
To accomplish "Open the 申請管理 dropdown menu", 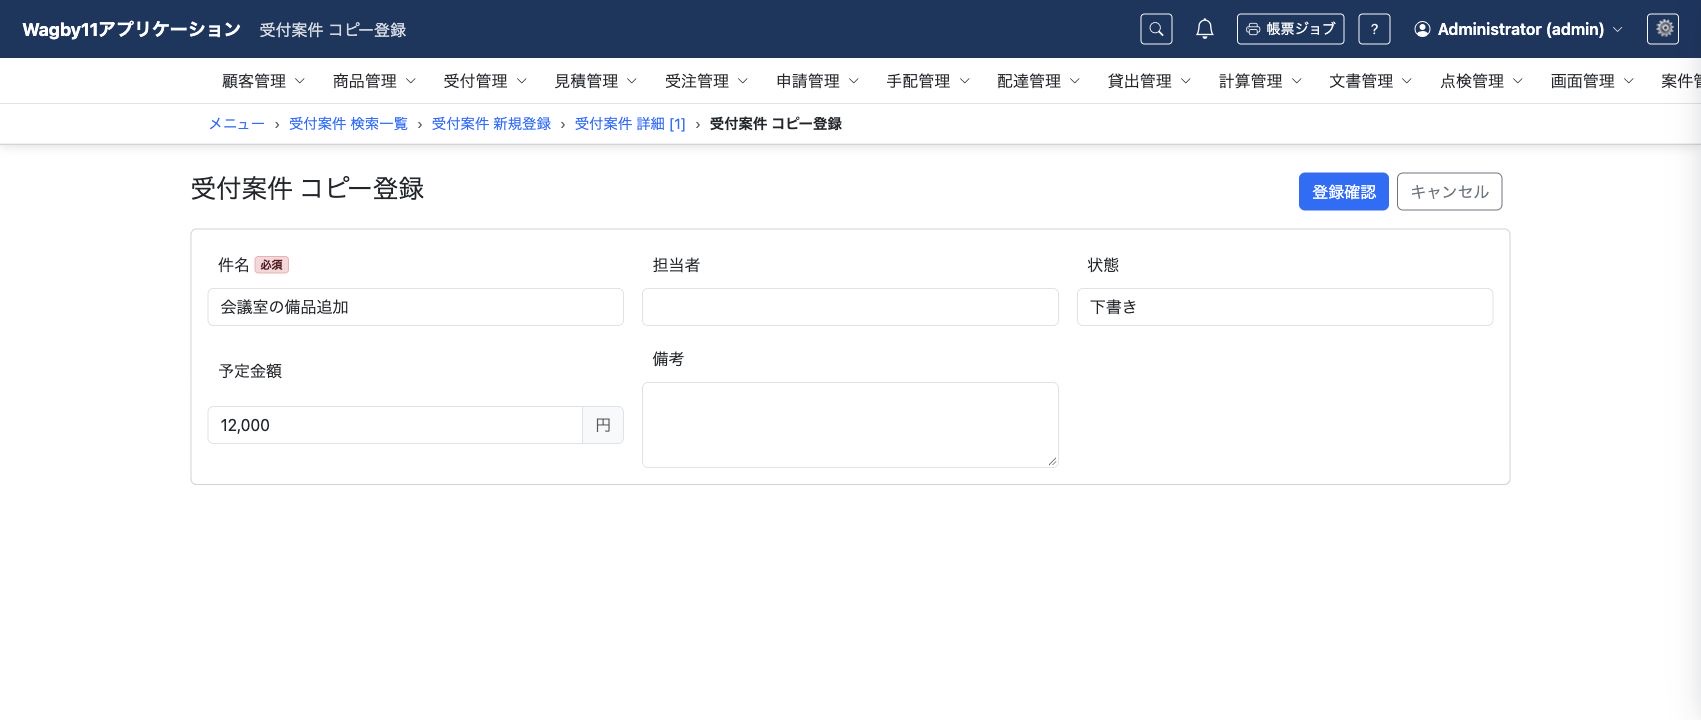I will point(817,81).
